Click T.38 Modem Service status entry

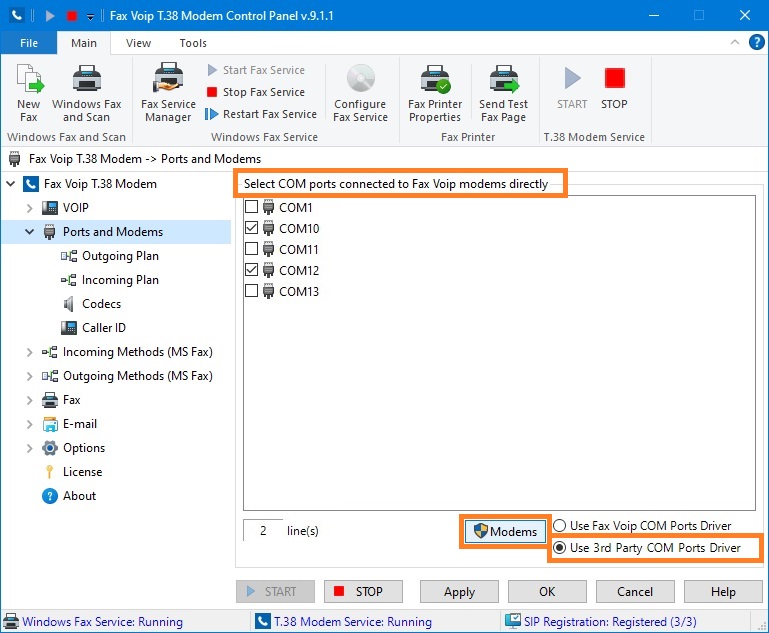click(x=343, y=622)
